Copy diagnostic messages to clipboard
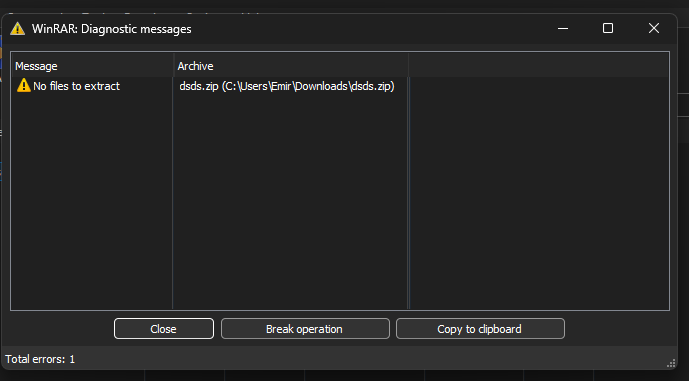 pyautogui.click(x=480, y=329)
